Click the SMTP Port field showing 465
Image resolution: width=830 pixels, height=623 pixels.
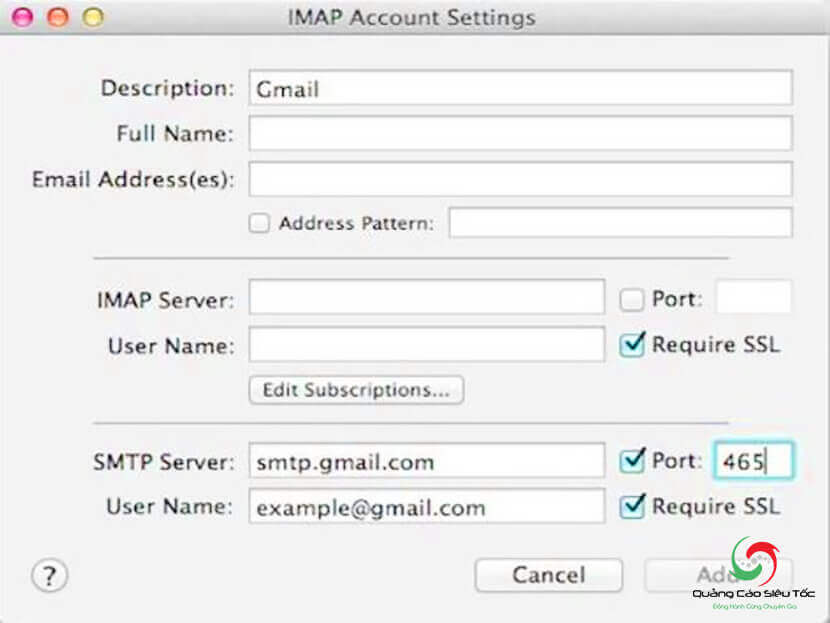[753, 461]
